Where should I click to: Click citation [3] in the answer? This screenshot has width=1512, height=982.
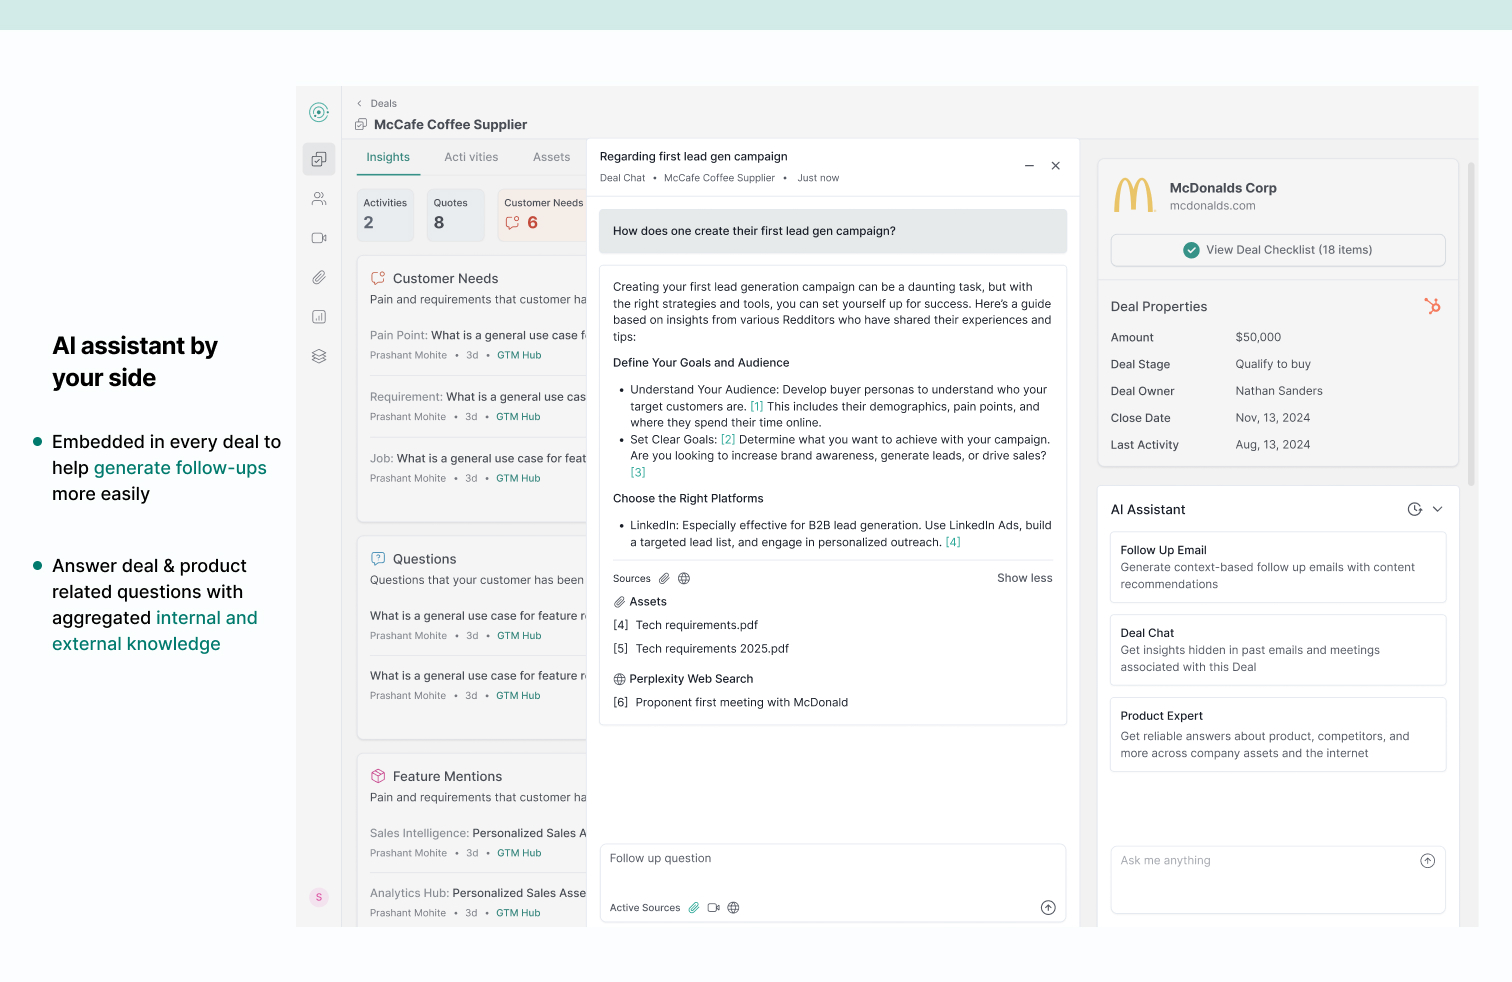[x=638, y=472]
